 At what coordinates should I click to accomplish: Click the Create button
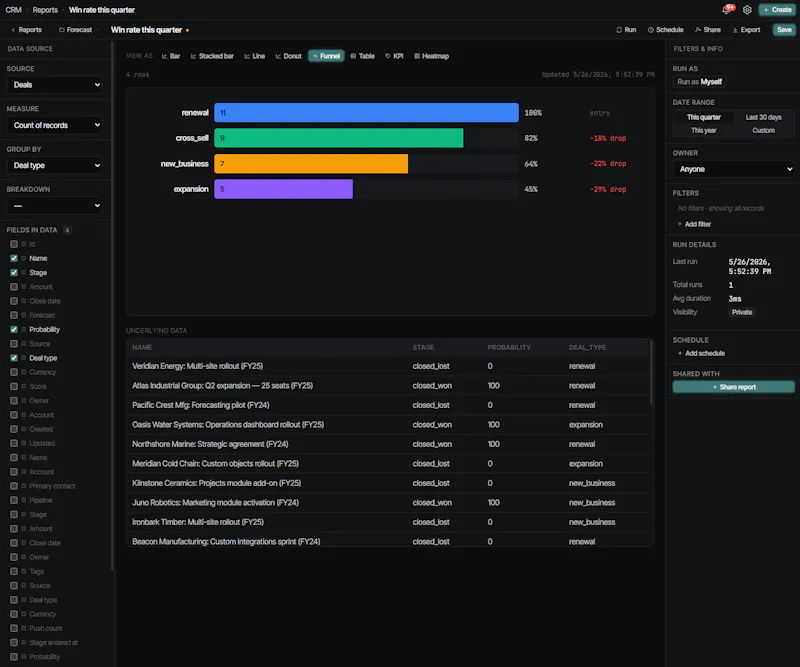[x=777, y=10]
